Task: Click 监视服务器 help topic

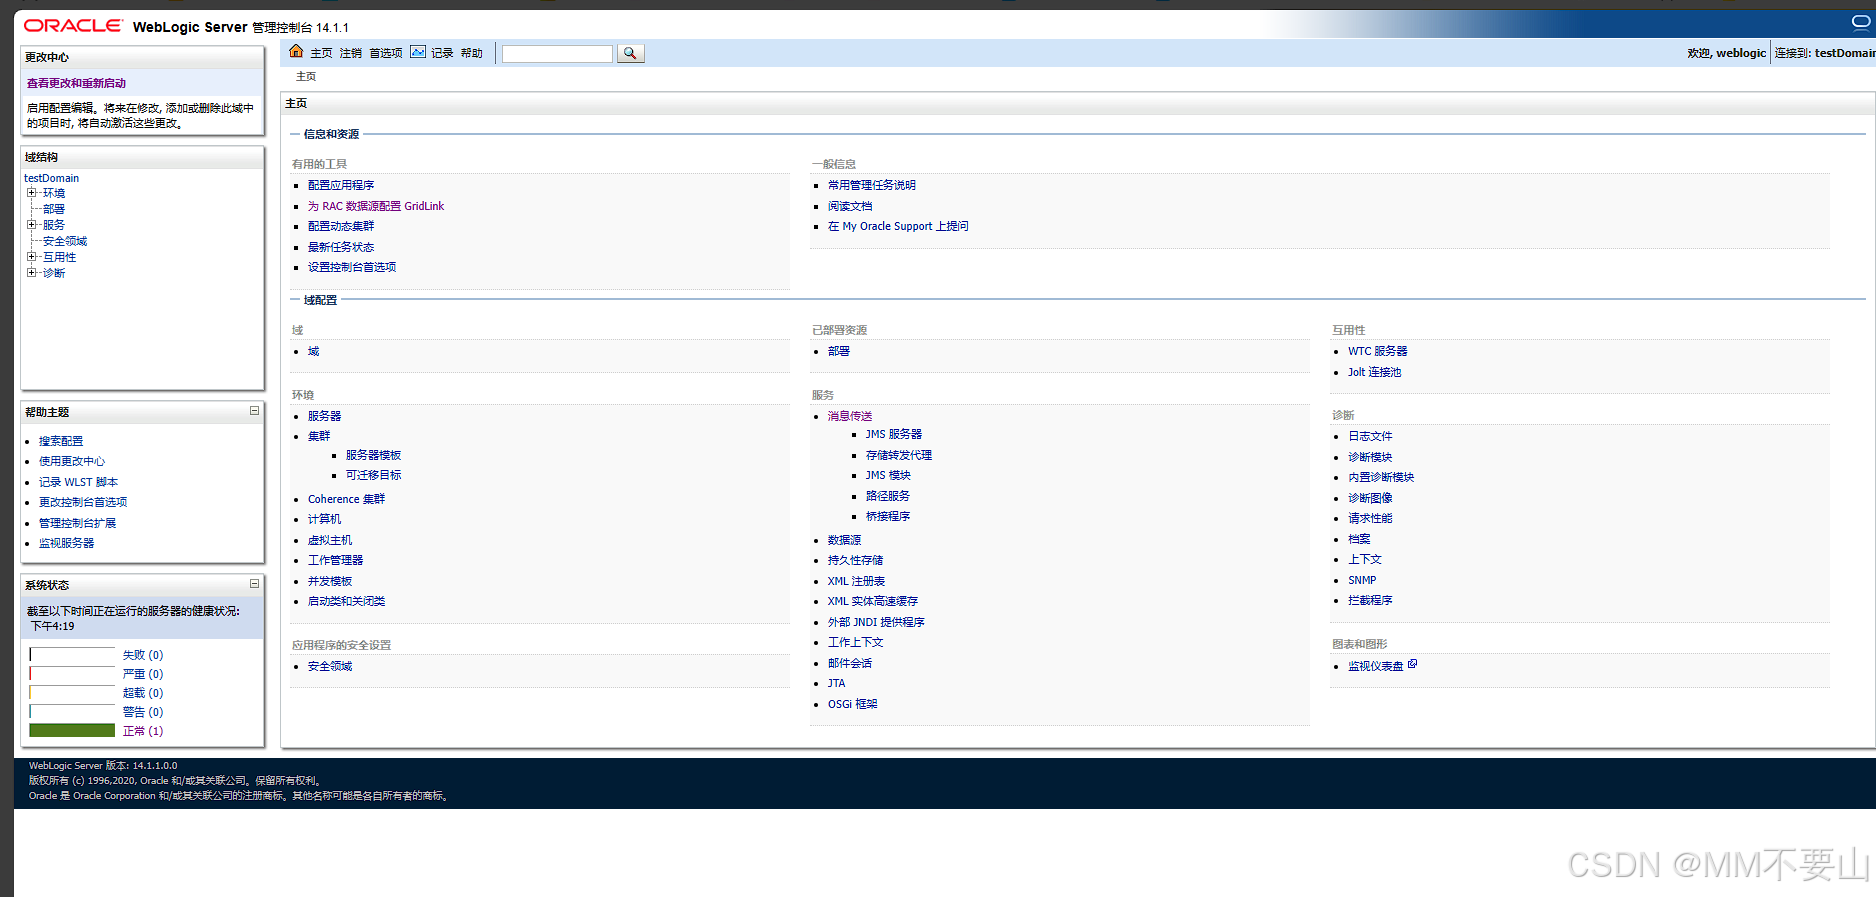Action: coord(66,543)
